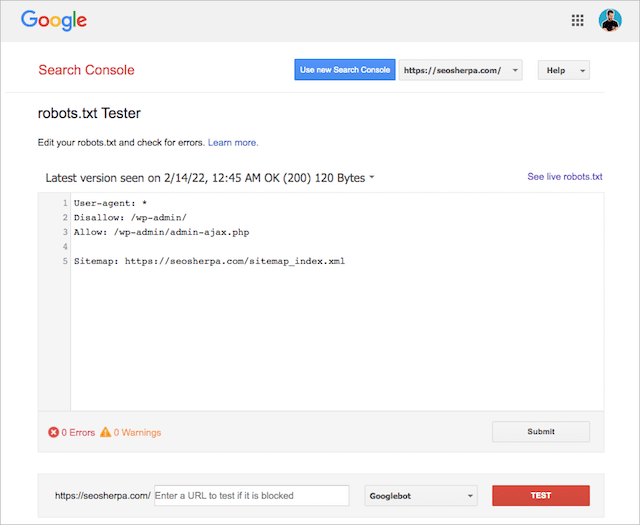This screenshot has height=525, width=640.
Task: Click the Disallow: /wp-admin/ line
Action: coord(130,218)
